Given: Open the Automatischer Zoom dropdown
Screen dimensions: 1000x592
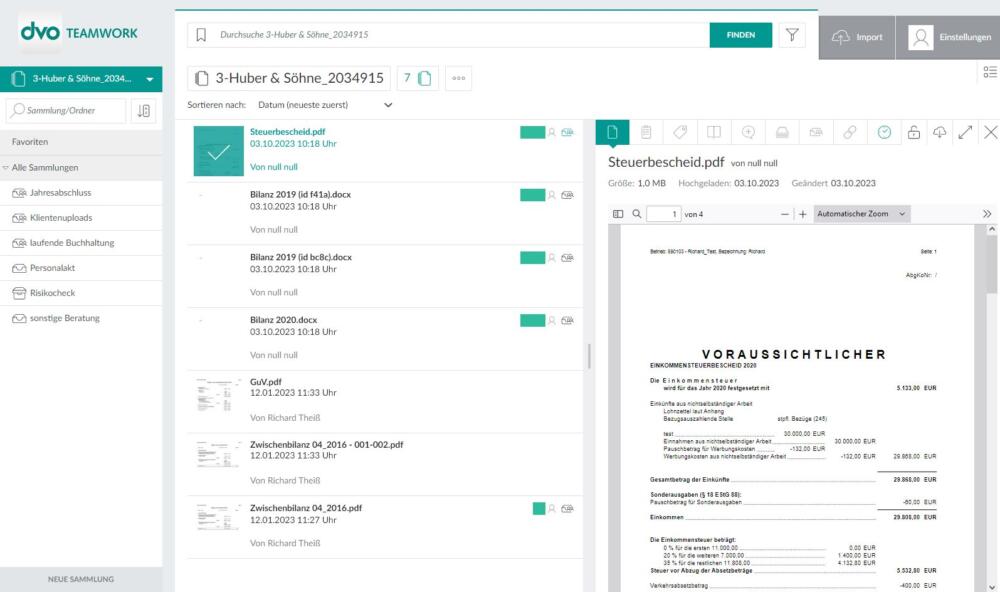Looking at the screenshot, I should click(x=862, y=214).
